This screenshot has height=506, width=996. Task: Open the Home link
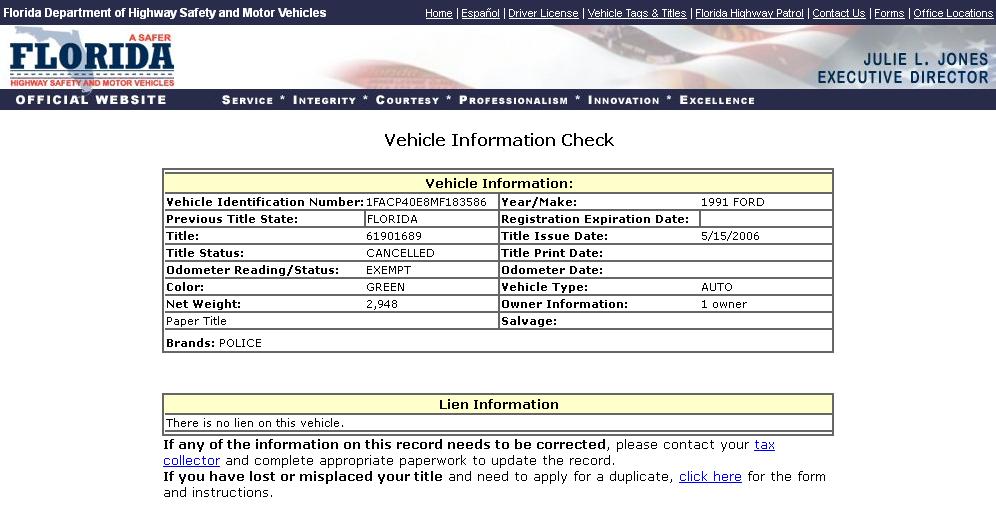(438, 13)
